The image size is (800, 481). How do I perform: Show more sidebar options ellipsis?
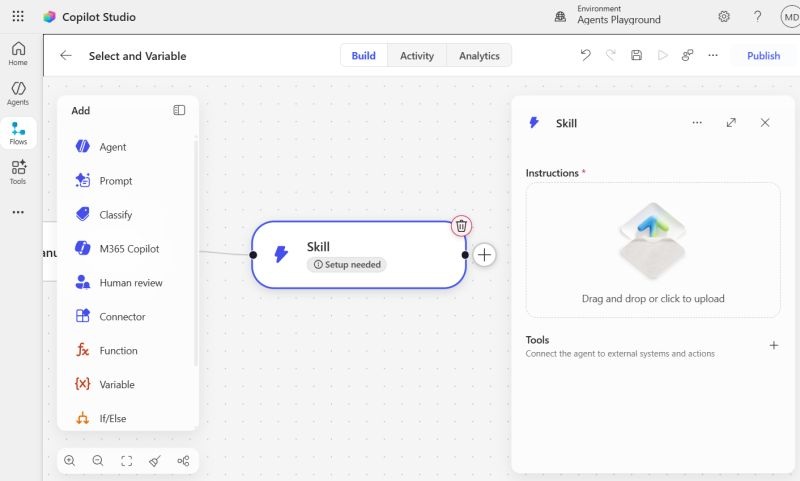pos(18,212)
